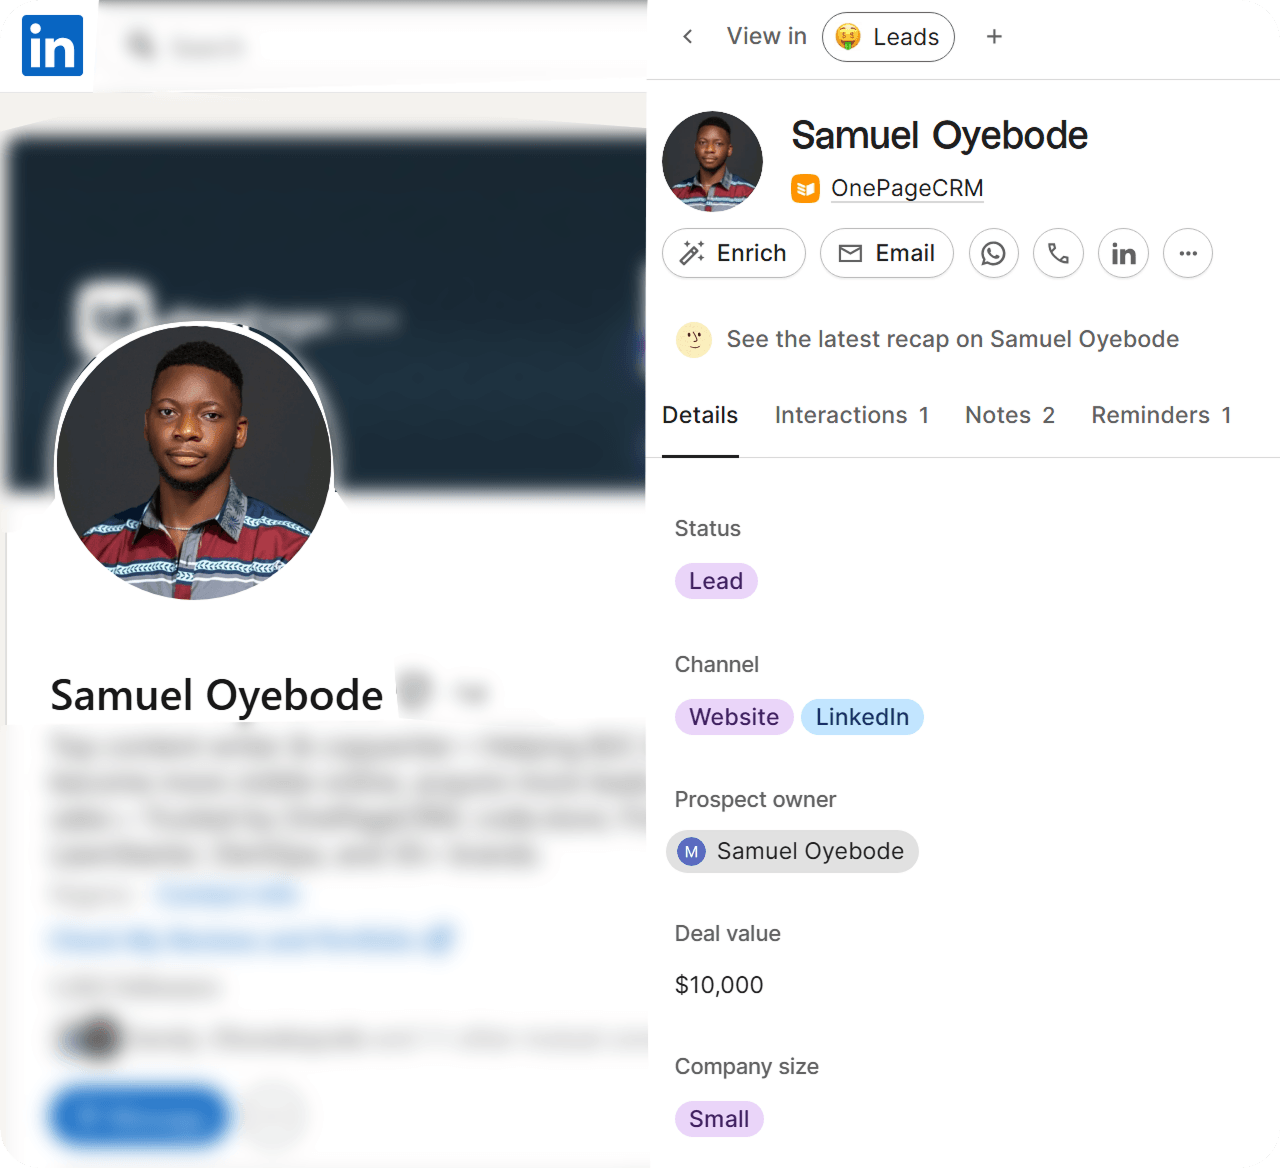Click the orange OnePageCRM company logo
This screenshot has width=1280, height=1168.
(806, 188)
